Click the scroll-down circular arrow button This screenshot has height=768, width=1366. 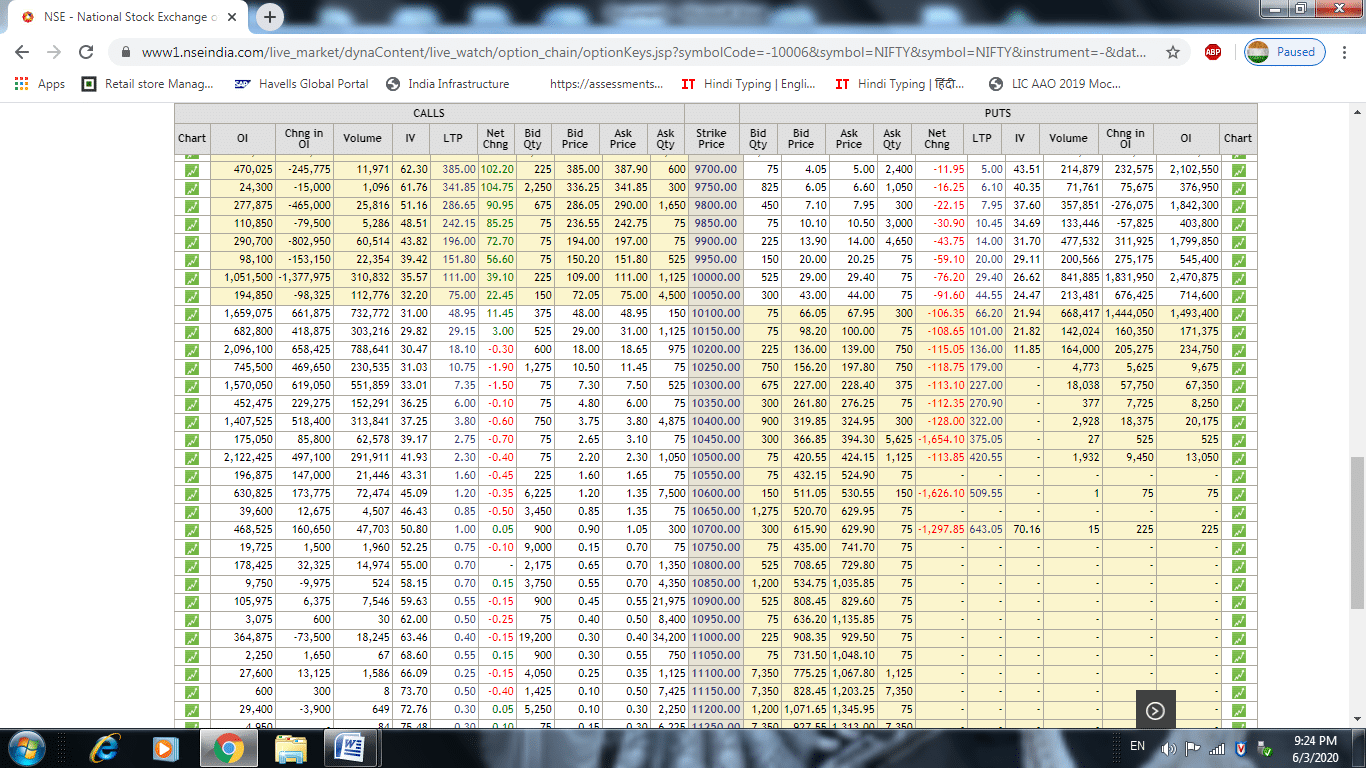point(1155,711)
